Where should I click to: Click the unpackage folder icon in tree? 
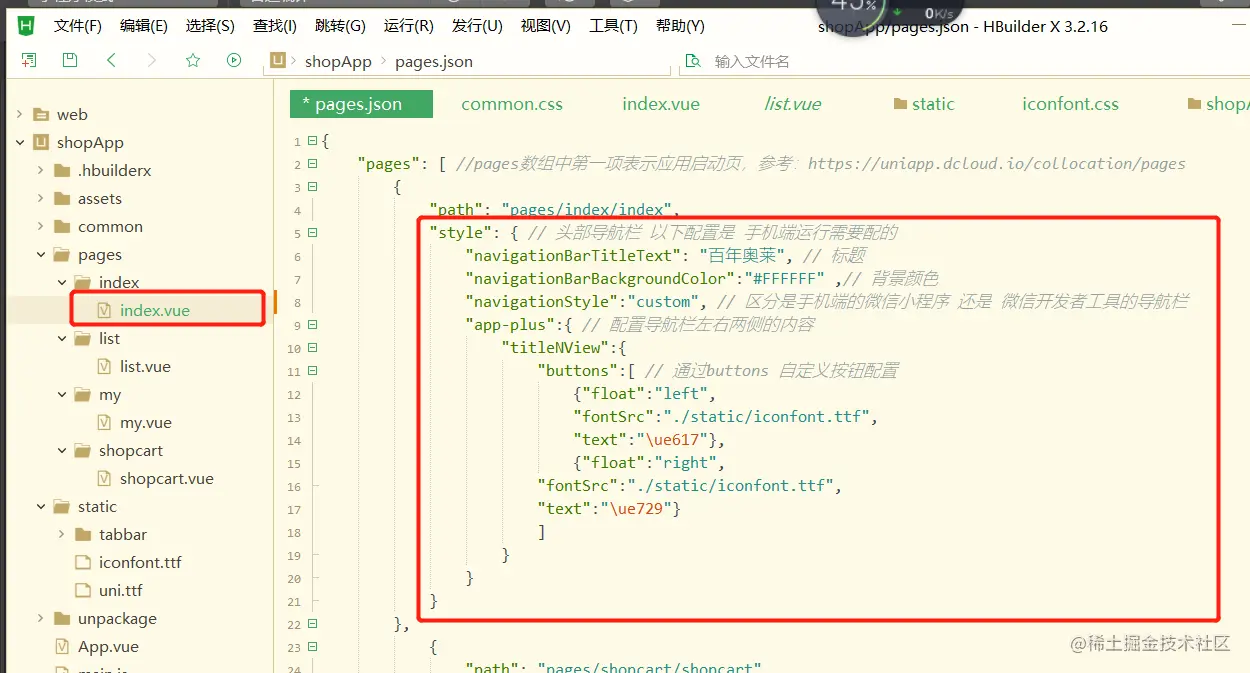pyautogui.click(x=62, y=618)
